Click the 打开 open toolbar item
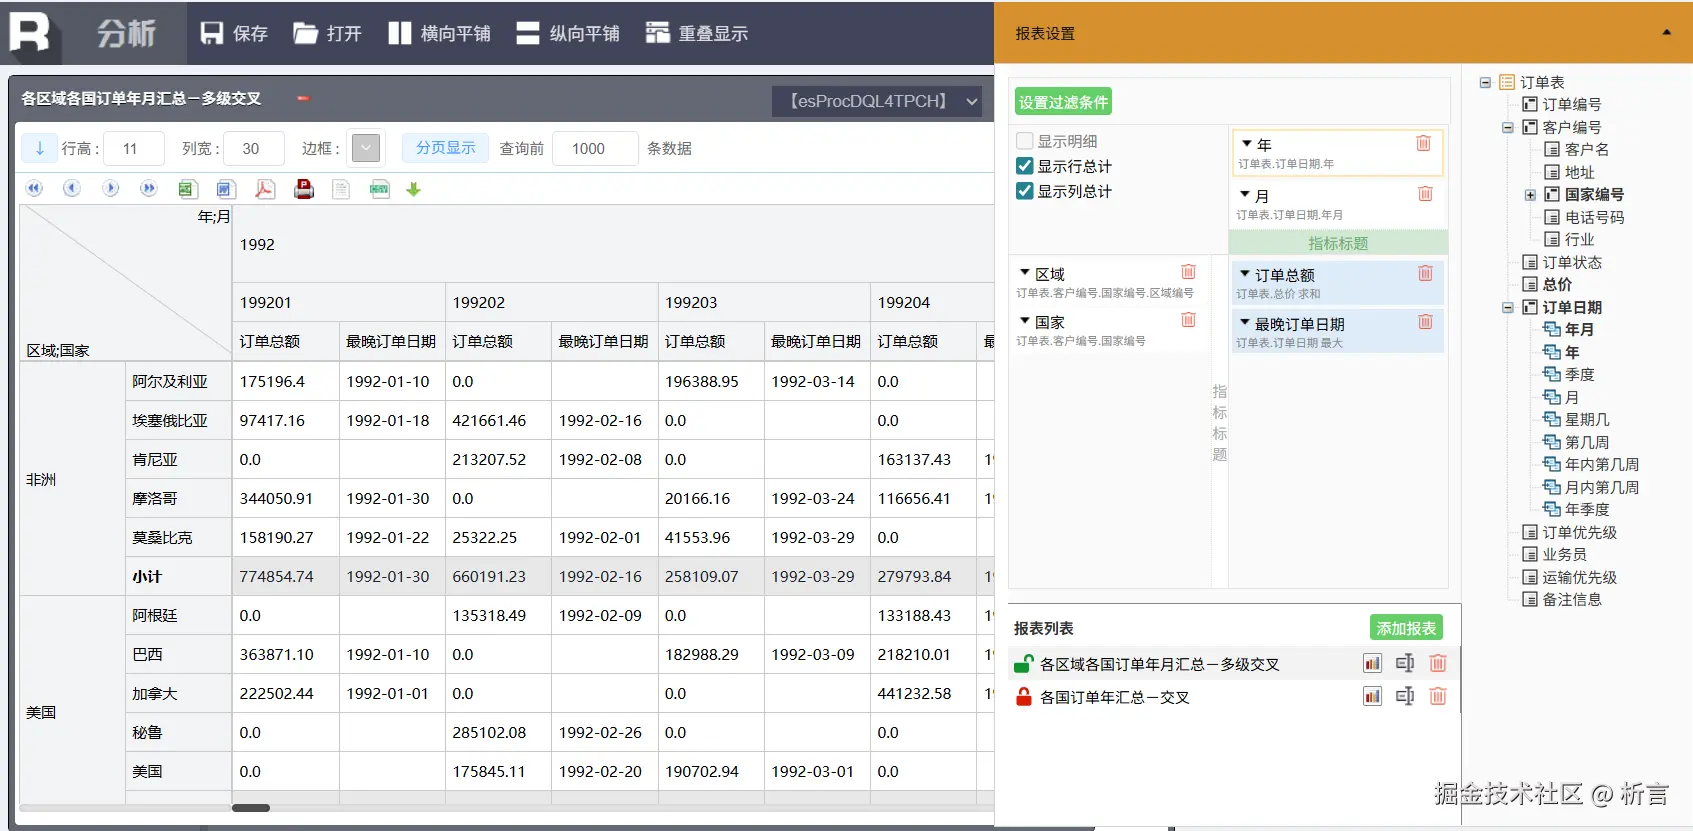 [x=327, y=33]
